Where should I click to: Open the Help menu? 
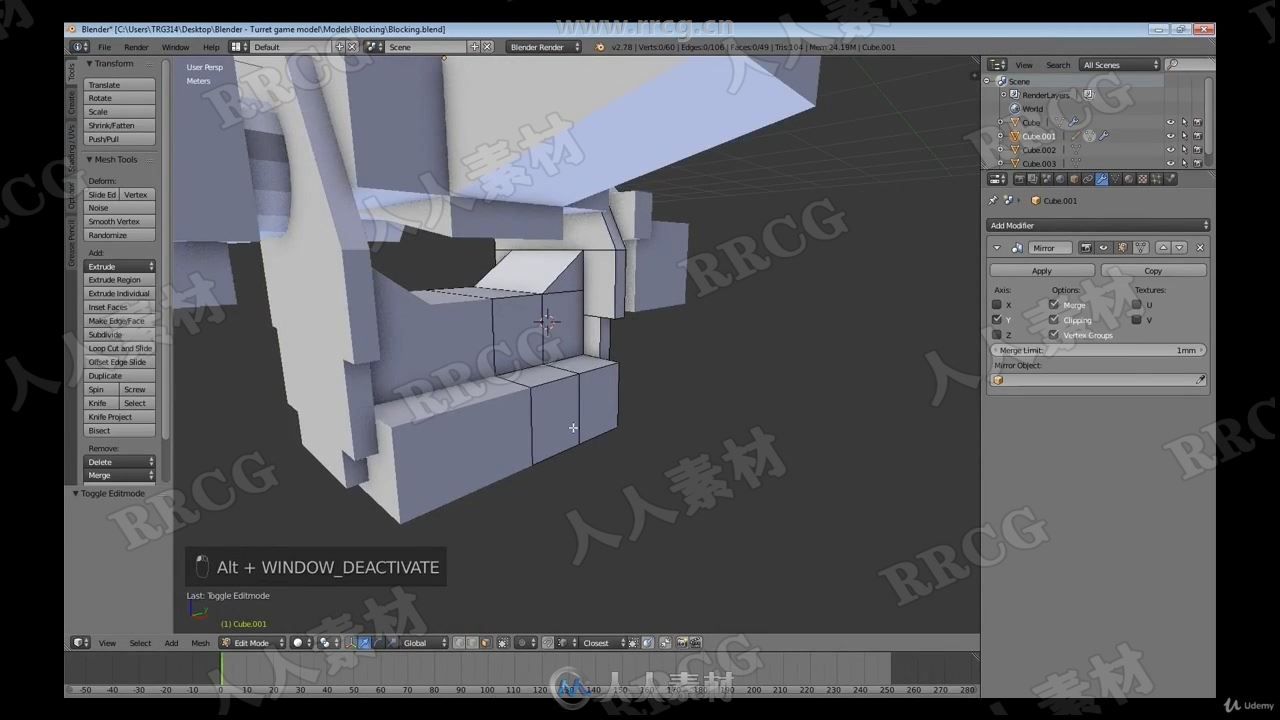211,47
